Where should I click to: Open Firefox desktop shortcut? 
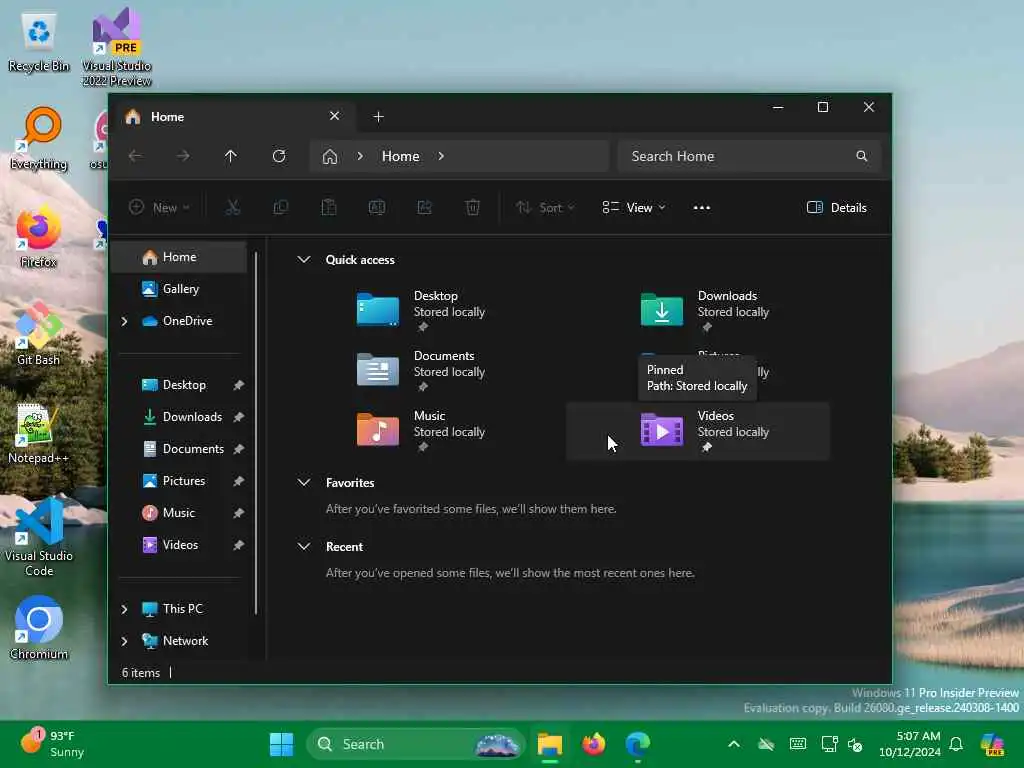39,236
